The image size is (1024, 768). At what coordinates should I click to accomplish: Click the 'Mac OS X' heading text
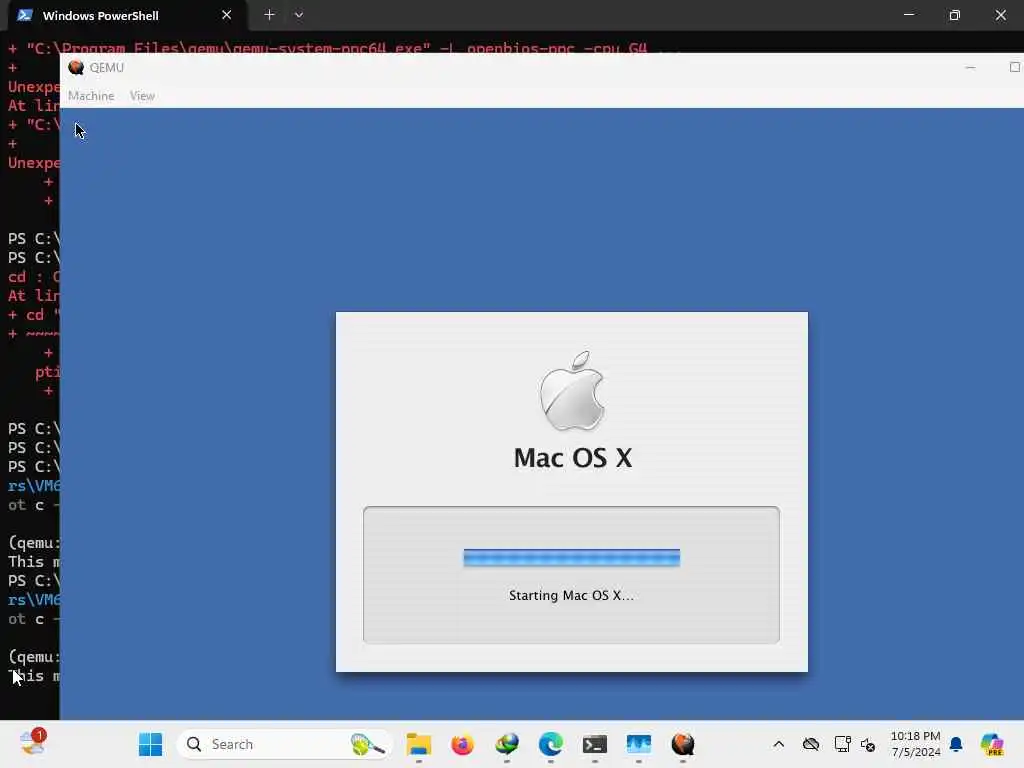click(x=573, y=458)
